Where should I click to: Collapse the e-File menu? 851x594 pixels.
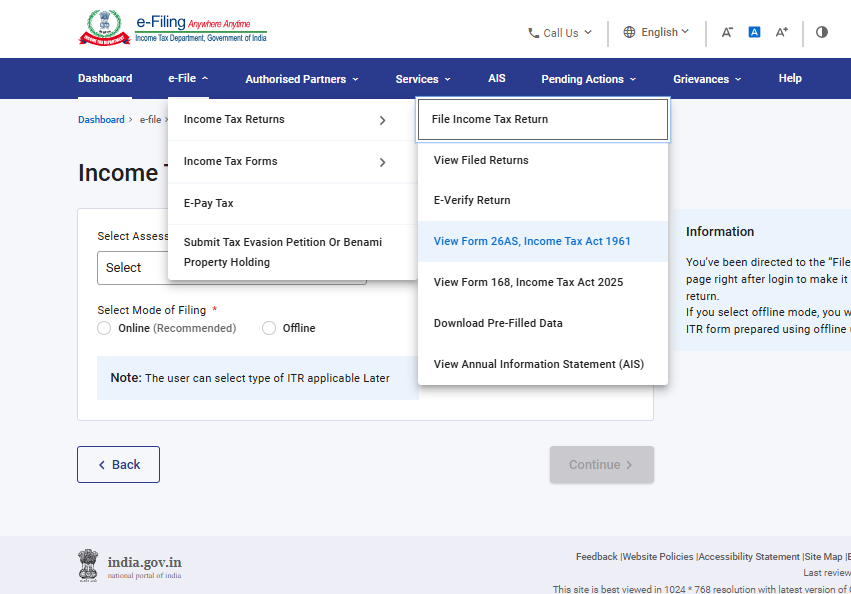(188, 78)
